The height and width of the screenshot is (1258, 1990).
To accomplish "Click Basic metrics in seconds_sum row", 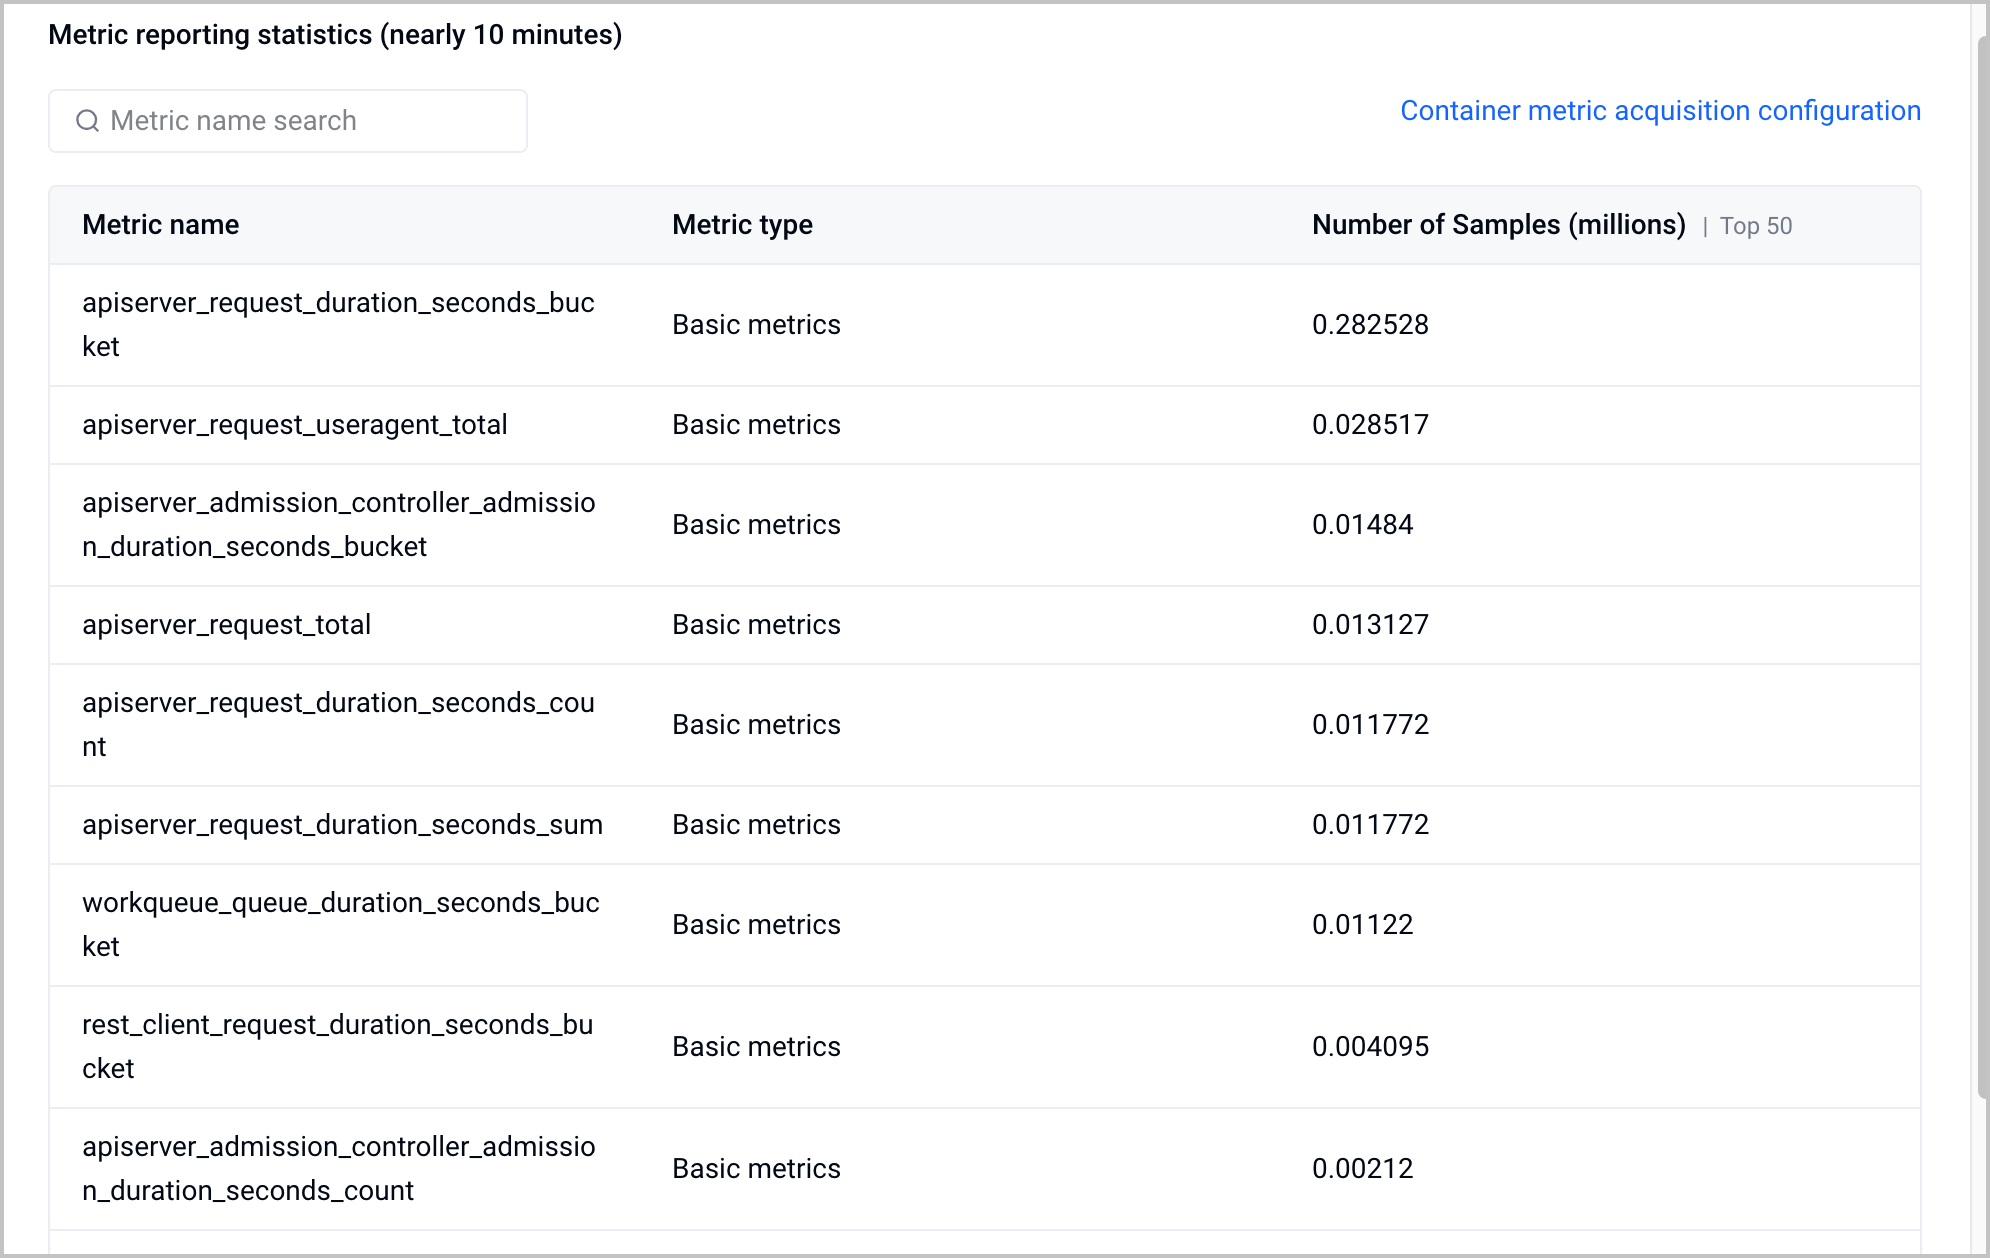I will pyautogui.click(x=756, y=825).
